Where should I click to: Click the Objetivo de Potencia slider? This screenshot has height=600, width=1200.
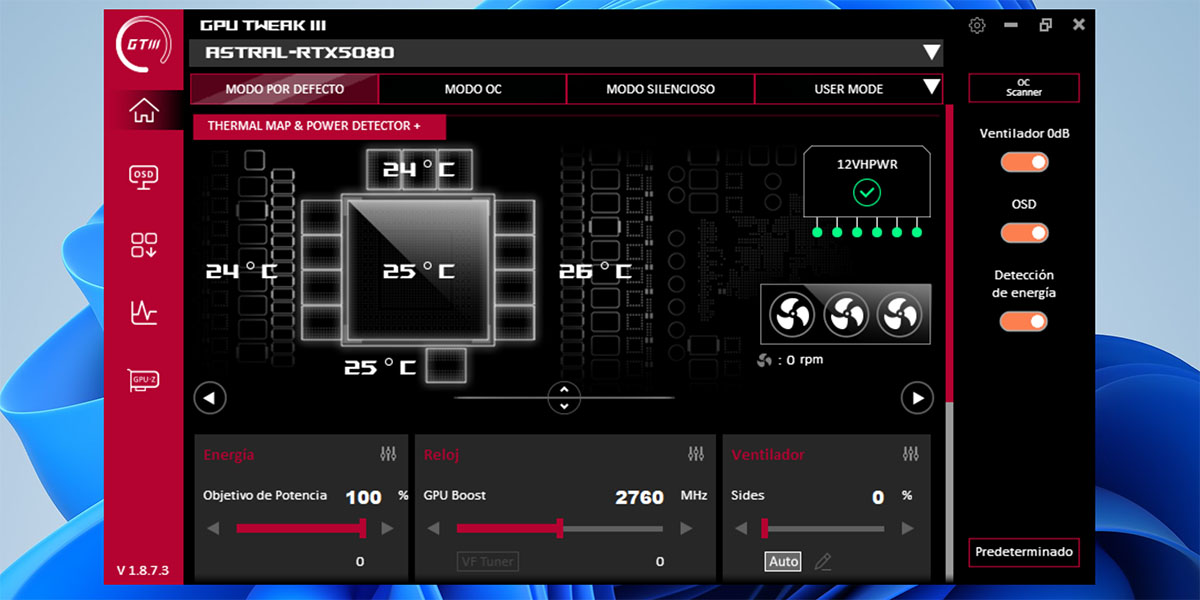[300, 528]
